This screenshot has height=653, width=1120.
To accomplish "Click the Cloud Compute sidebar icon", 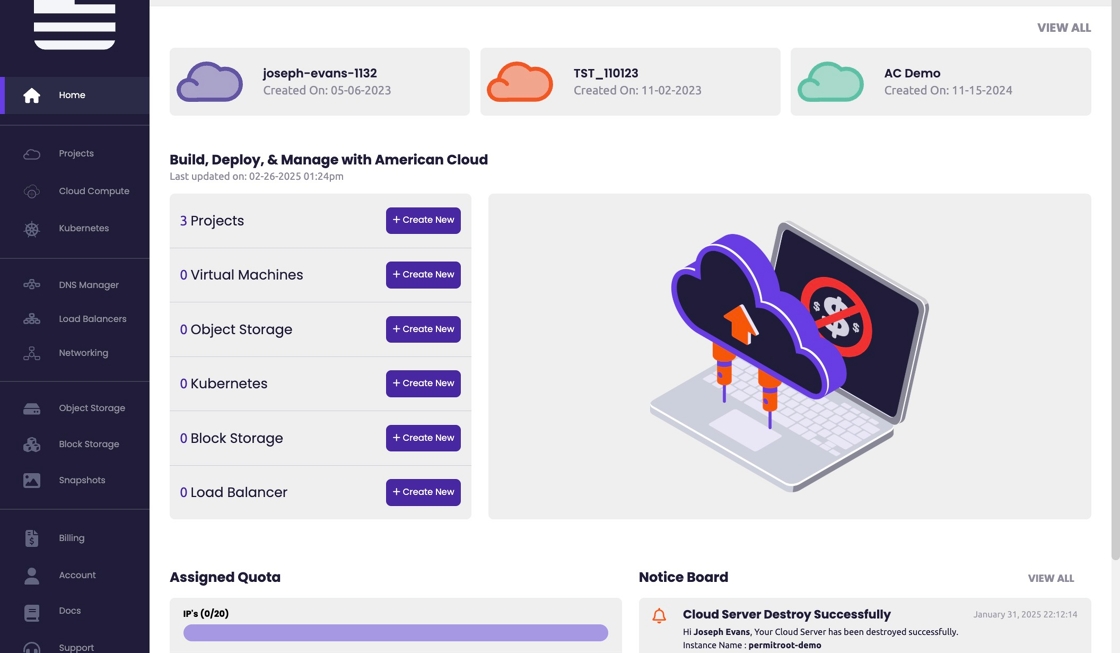I will click(32, 191).
